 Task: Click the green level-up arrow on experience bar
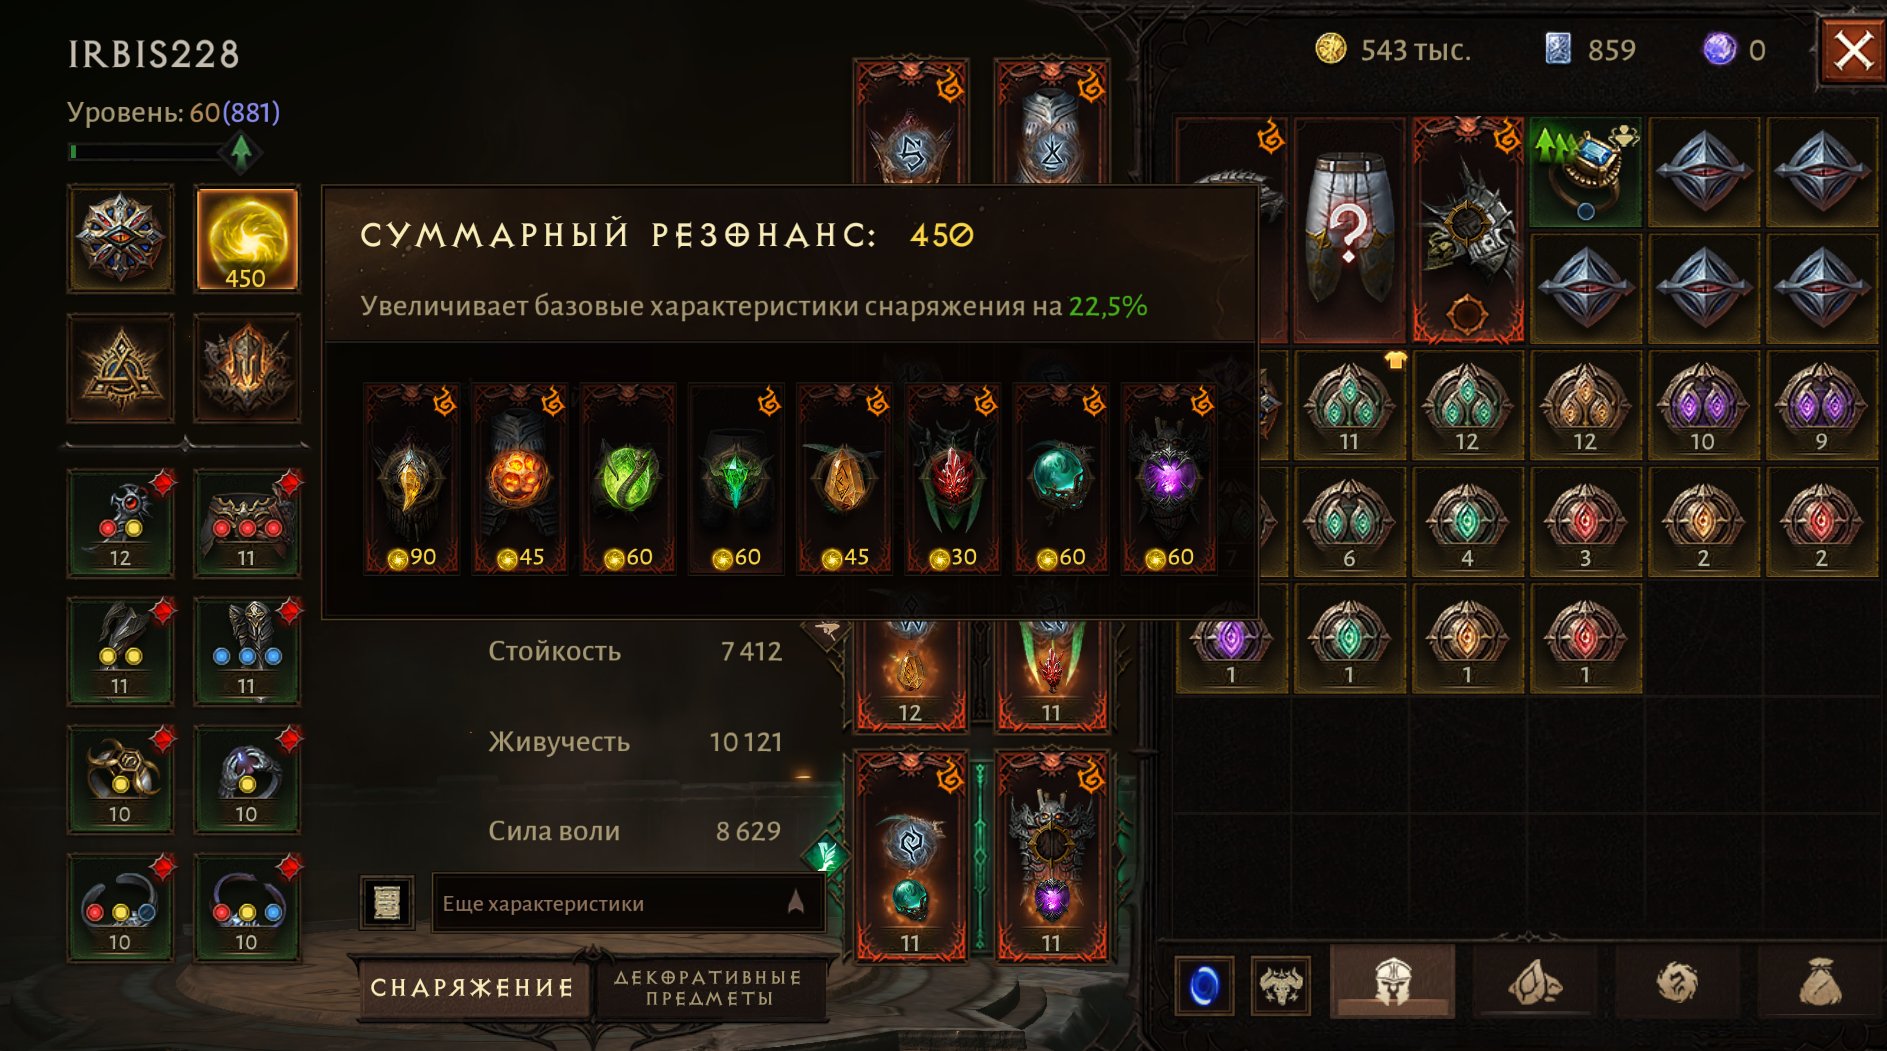click(x=241, y=152)
